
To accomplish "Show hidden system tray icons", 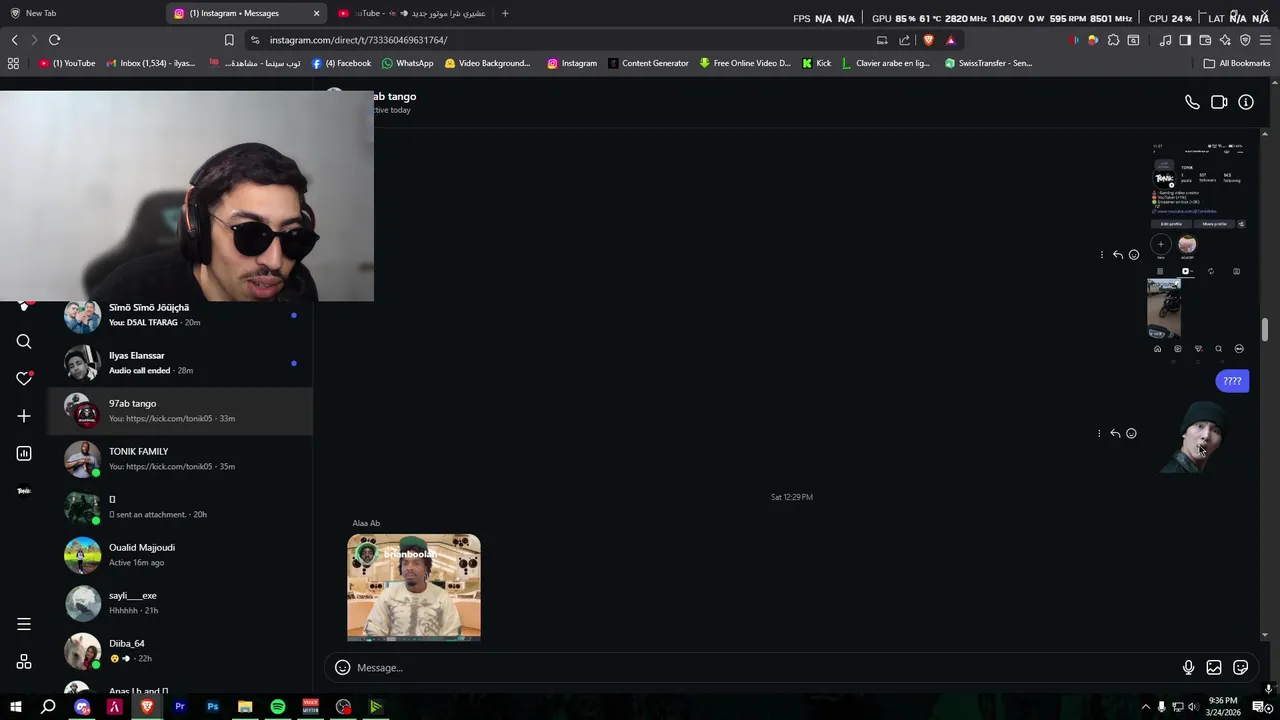I will (x=1145, y=707).
